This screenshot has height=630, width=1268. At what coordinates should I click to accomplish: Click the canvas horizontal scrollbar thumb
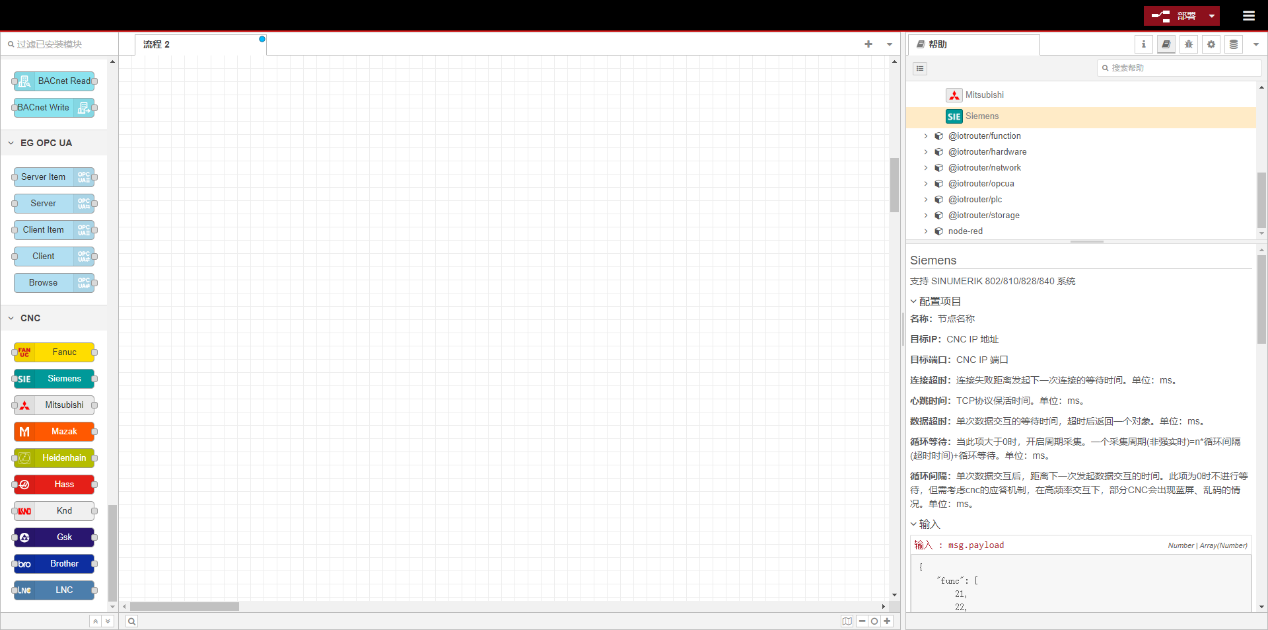coord(184,606)
